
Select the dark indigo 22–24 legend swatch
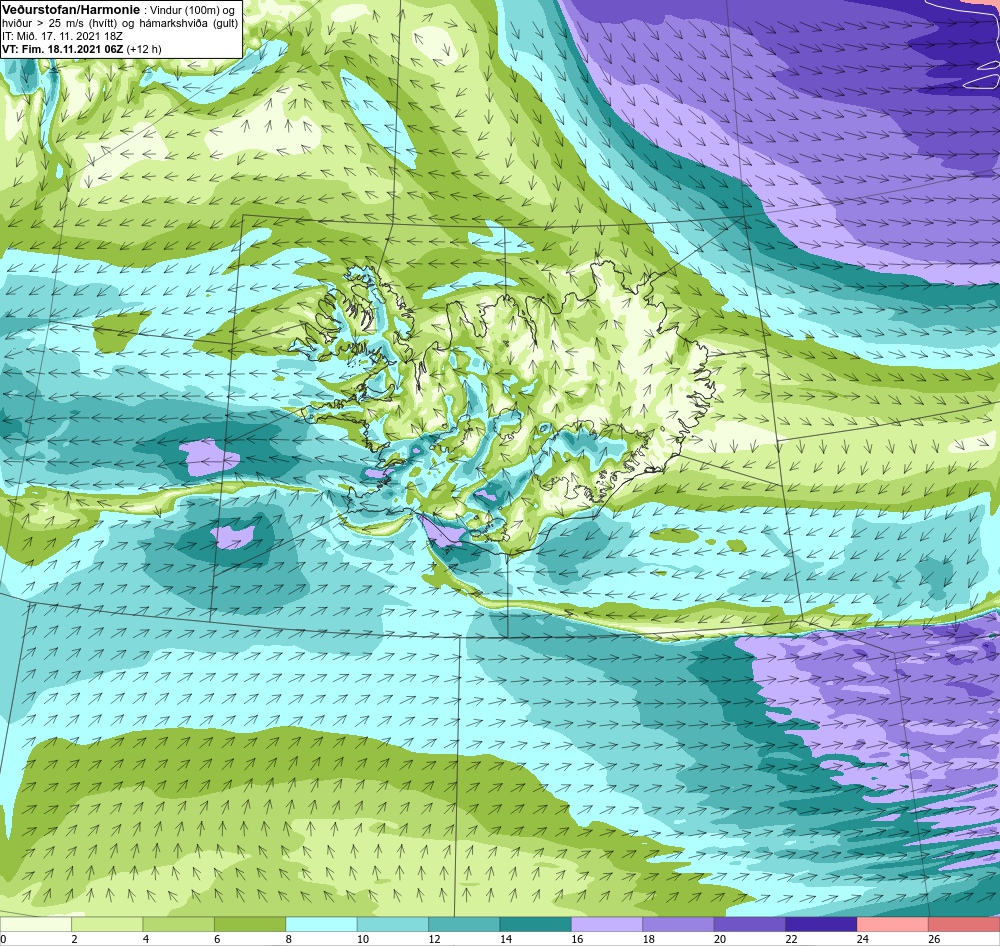pyautogui.click(x=821, y=924)
